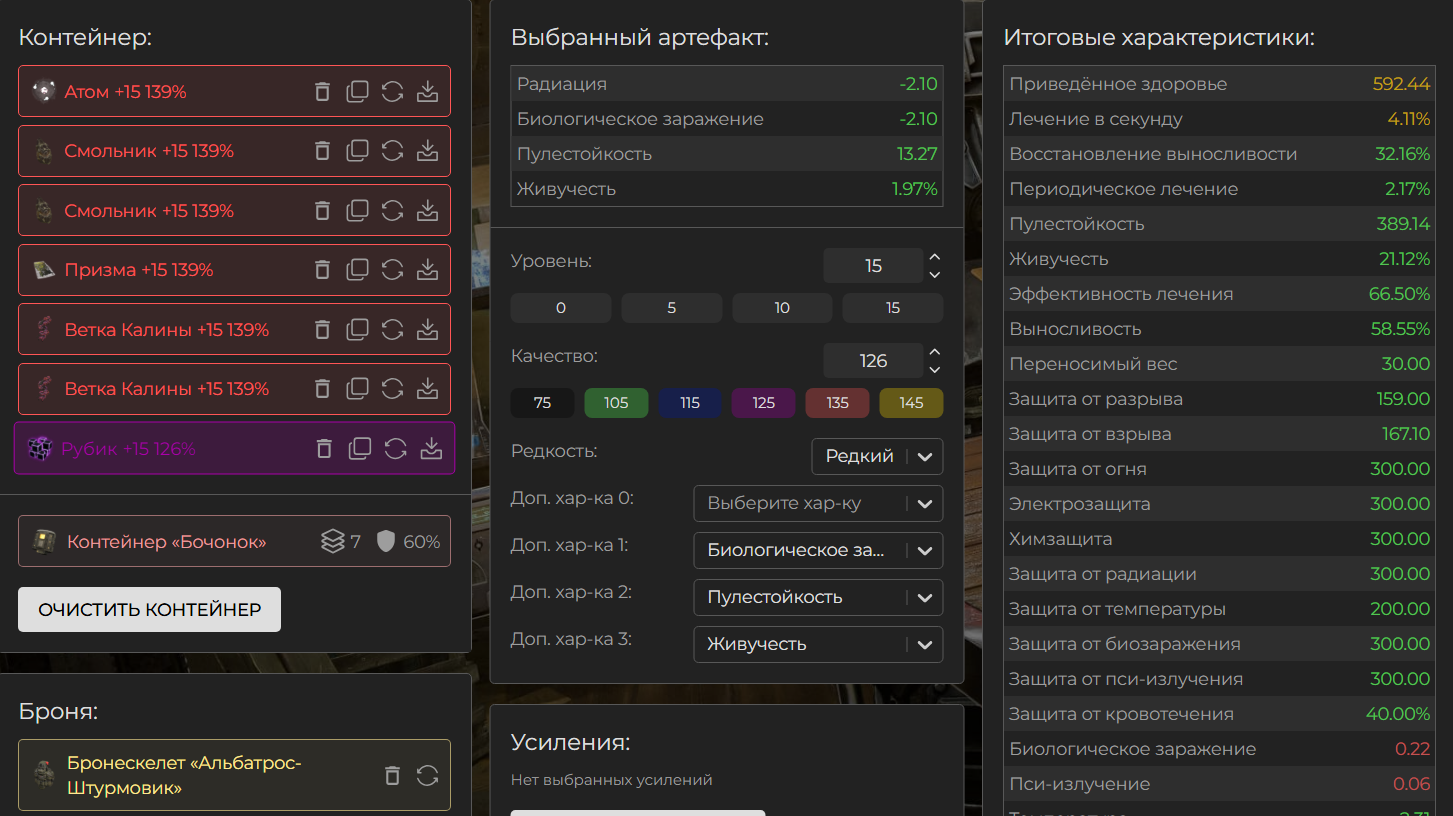Pick the green 105 quality swatch
The height and width of the screenshot is (816, 1453).
click(616, 403)
